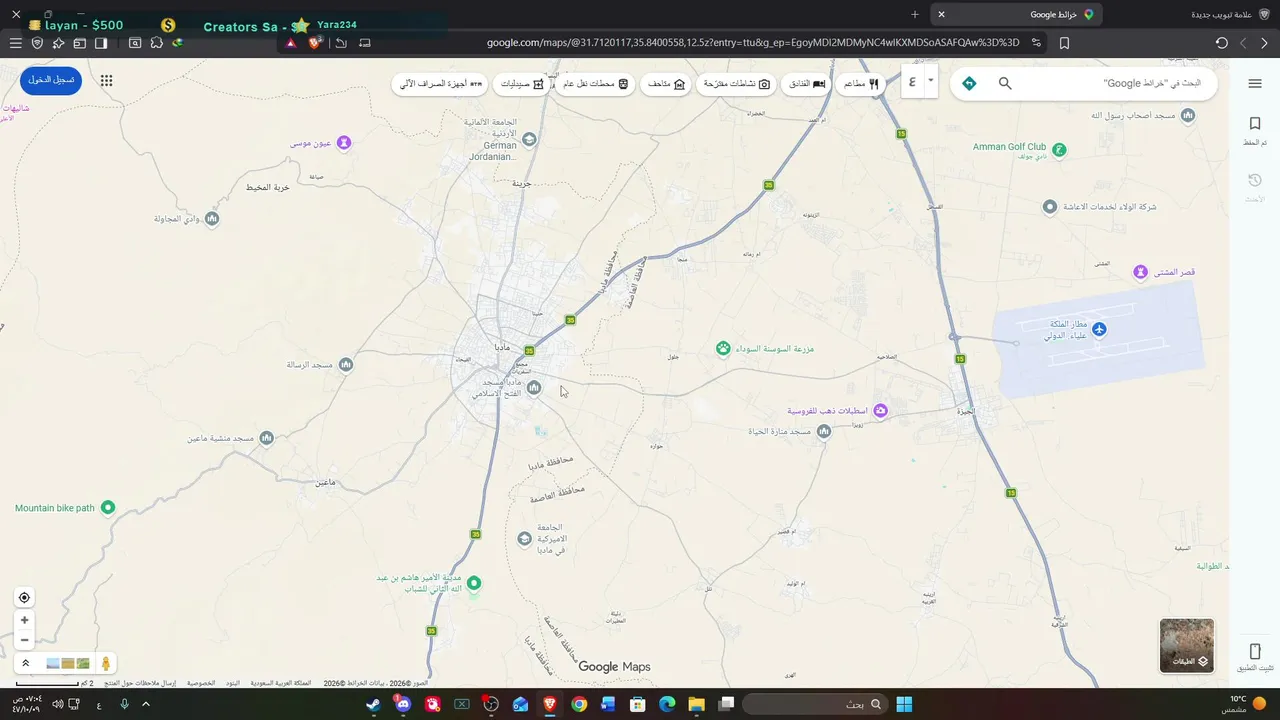Click German Jordanian University marker

click(530, 139)
